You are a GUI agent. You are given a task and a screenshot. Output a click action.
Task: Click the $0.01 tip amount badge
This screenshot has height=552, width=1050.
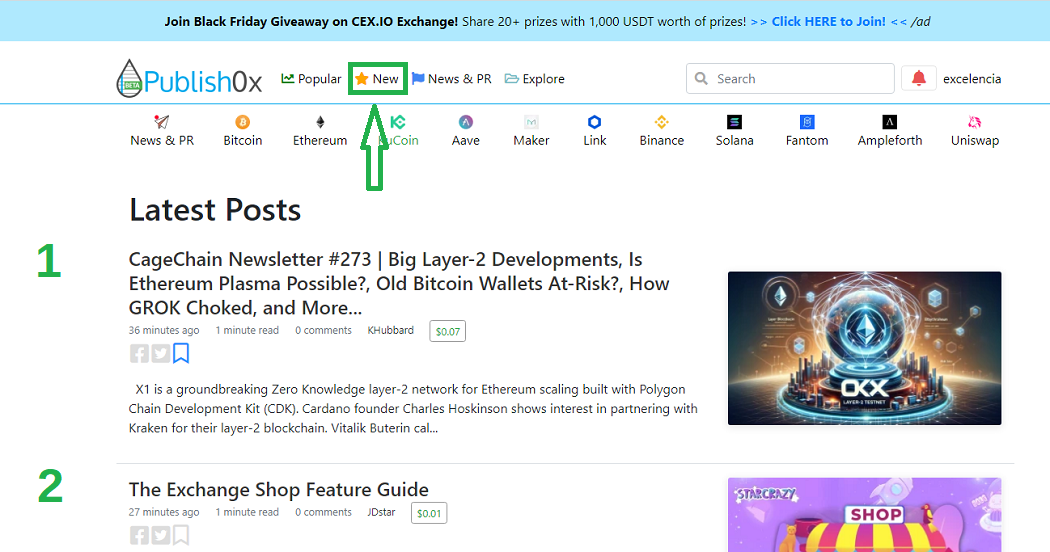click(x=429, y=513)
